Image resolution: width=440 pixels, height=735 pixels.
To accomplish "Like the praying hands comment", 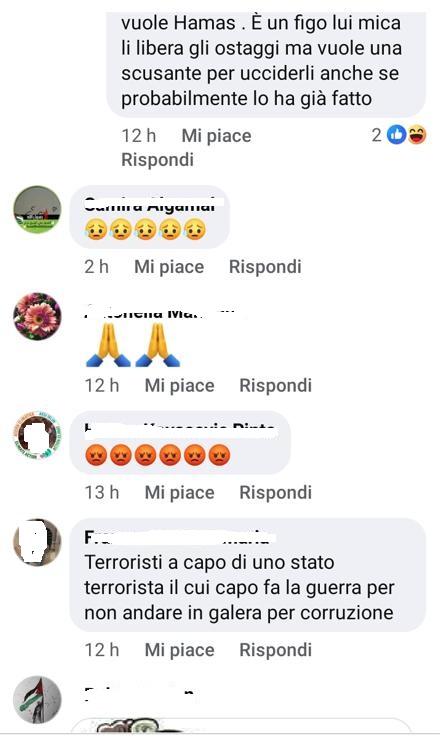I will point(179,386).
